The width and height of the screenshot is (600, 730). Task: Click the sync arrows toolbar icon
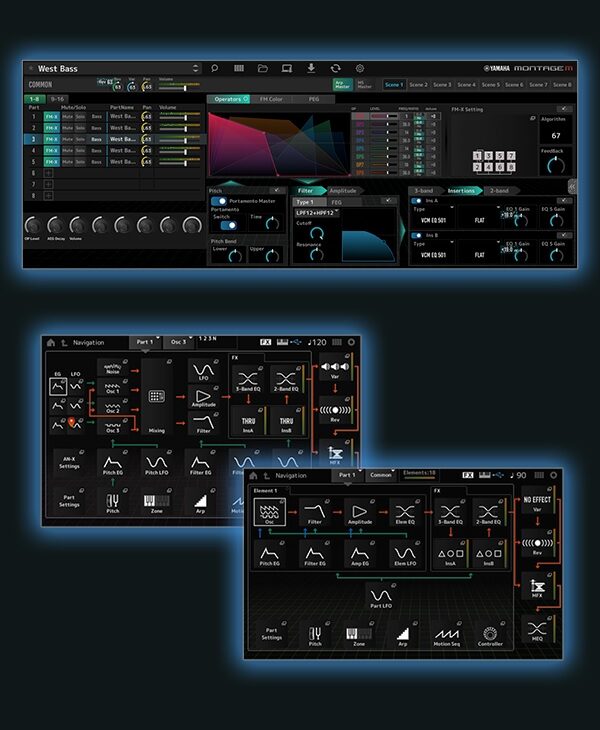click(x=336, y=68)
